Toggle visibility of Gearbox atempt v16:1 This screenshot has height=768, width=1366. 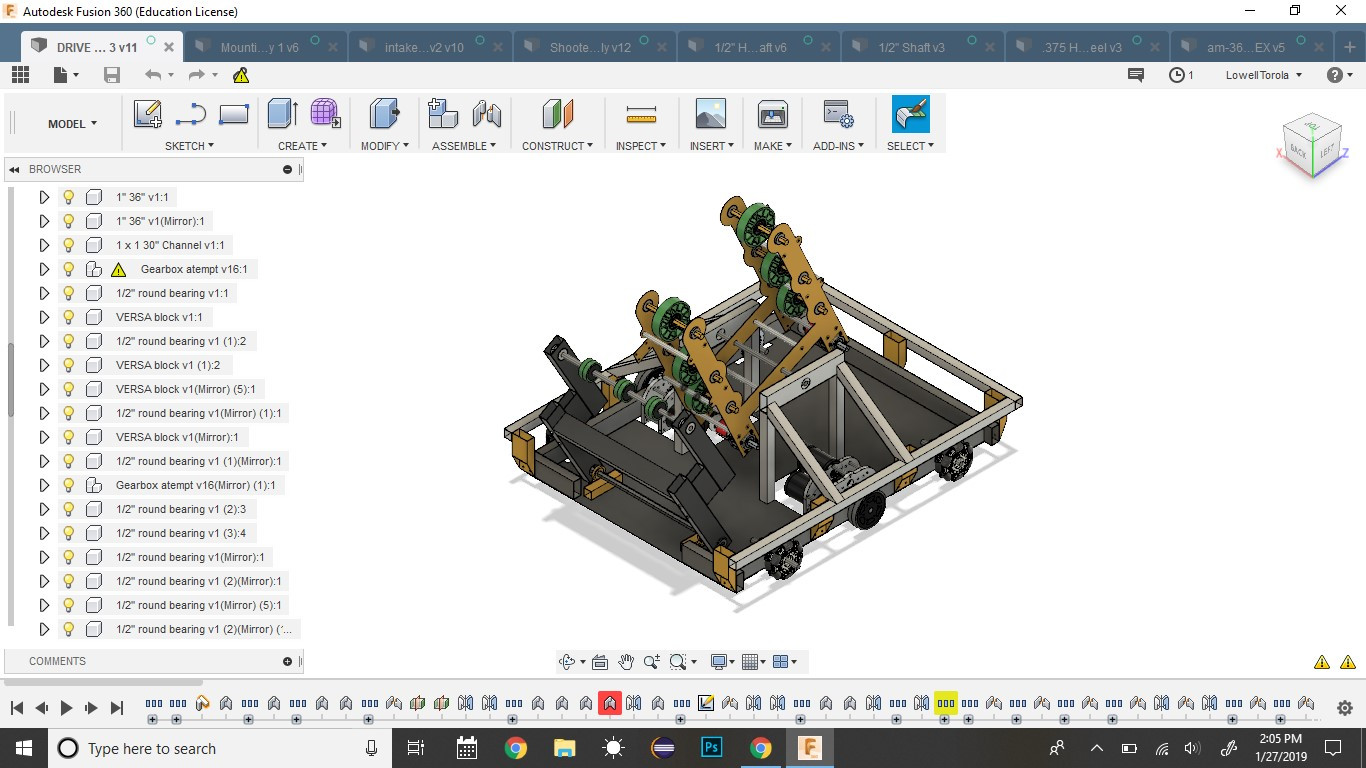69,269
